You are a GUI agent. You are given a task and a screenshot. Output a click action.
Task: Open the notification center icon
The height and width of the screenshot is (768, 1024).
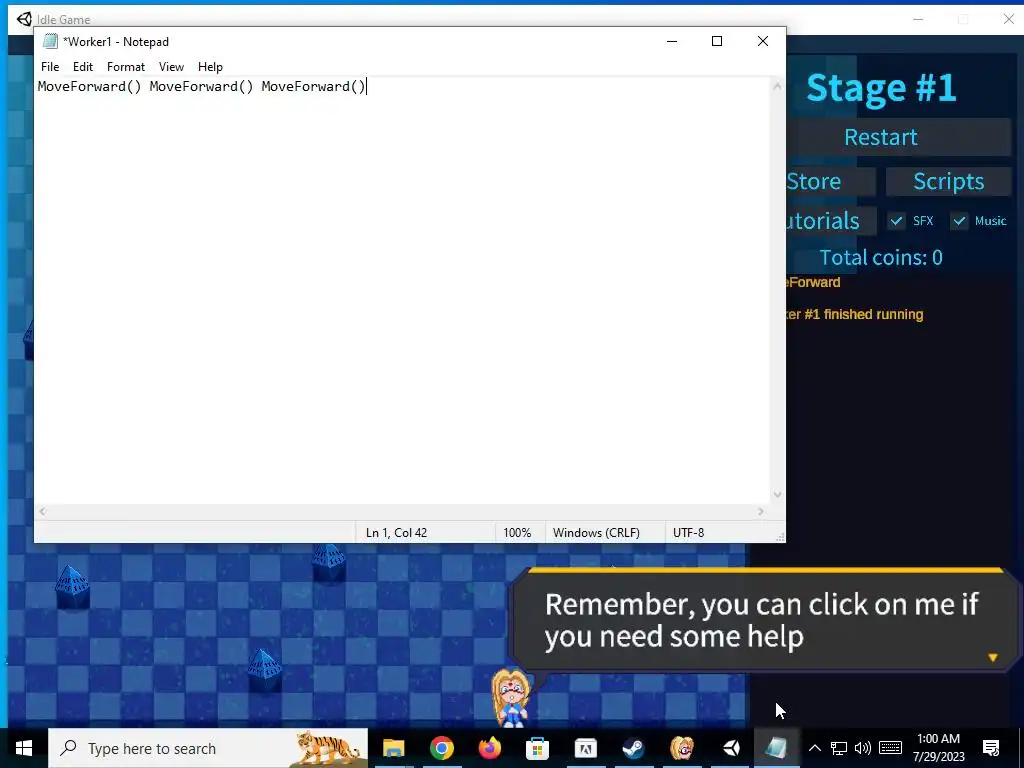[x=991, y=748]
